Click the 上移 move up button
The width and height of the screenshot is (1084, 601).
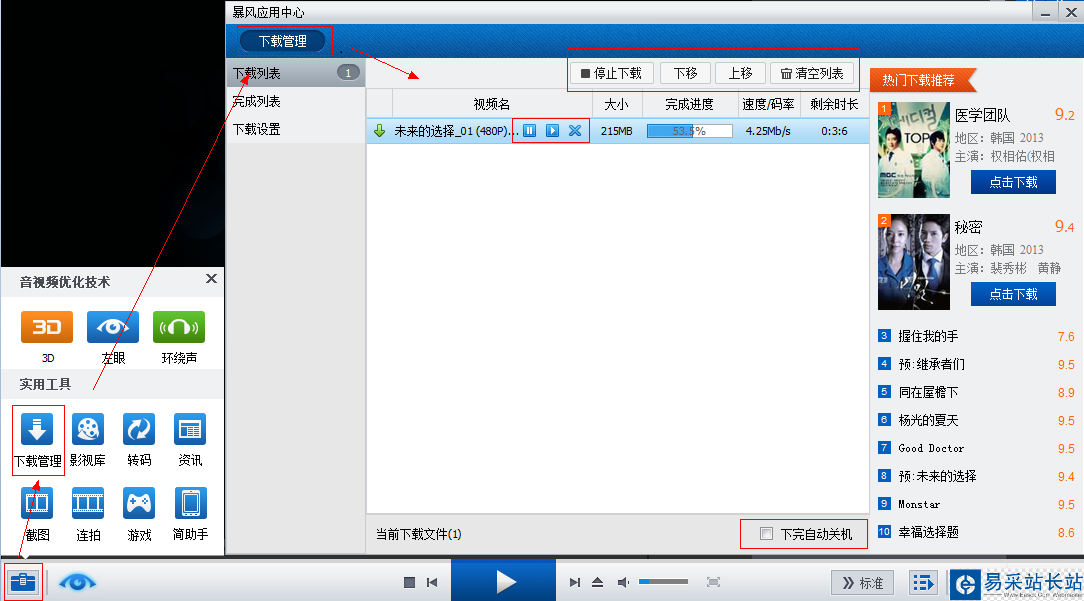[x=740, y=73]
